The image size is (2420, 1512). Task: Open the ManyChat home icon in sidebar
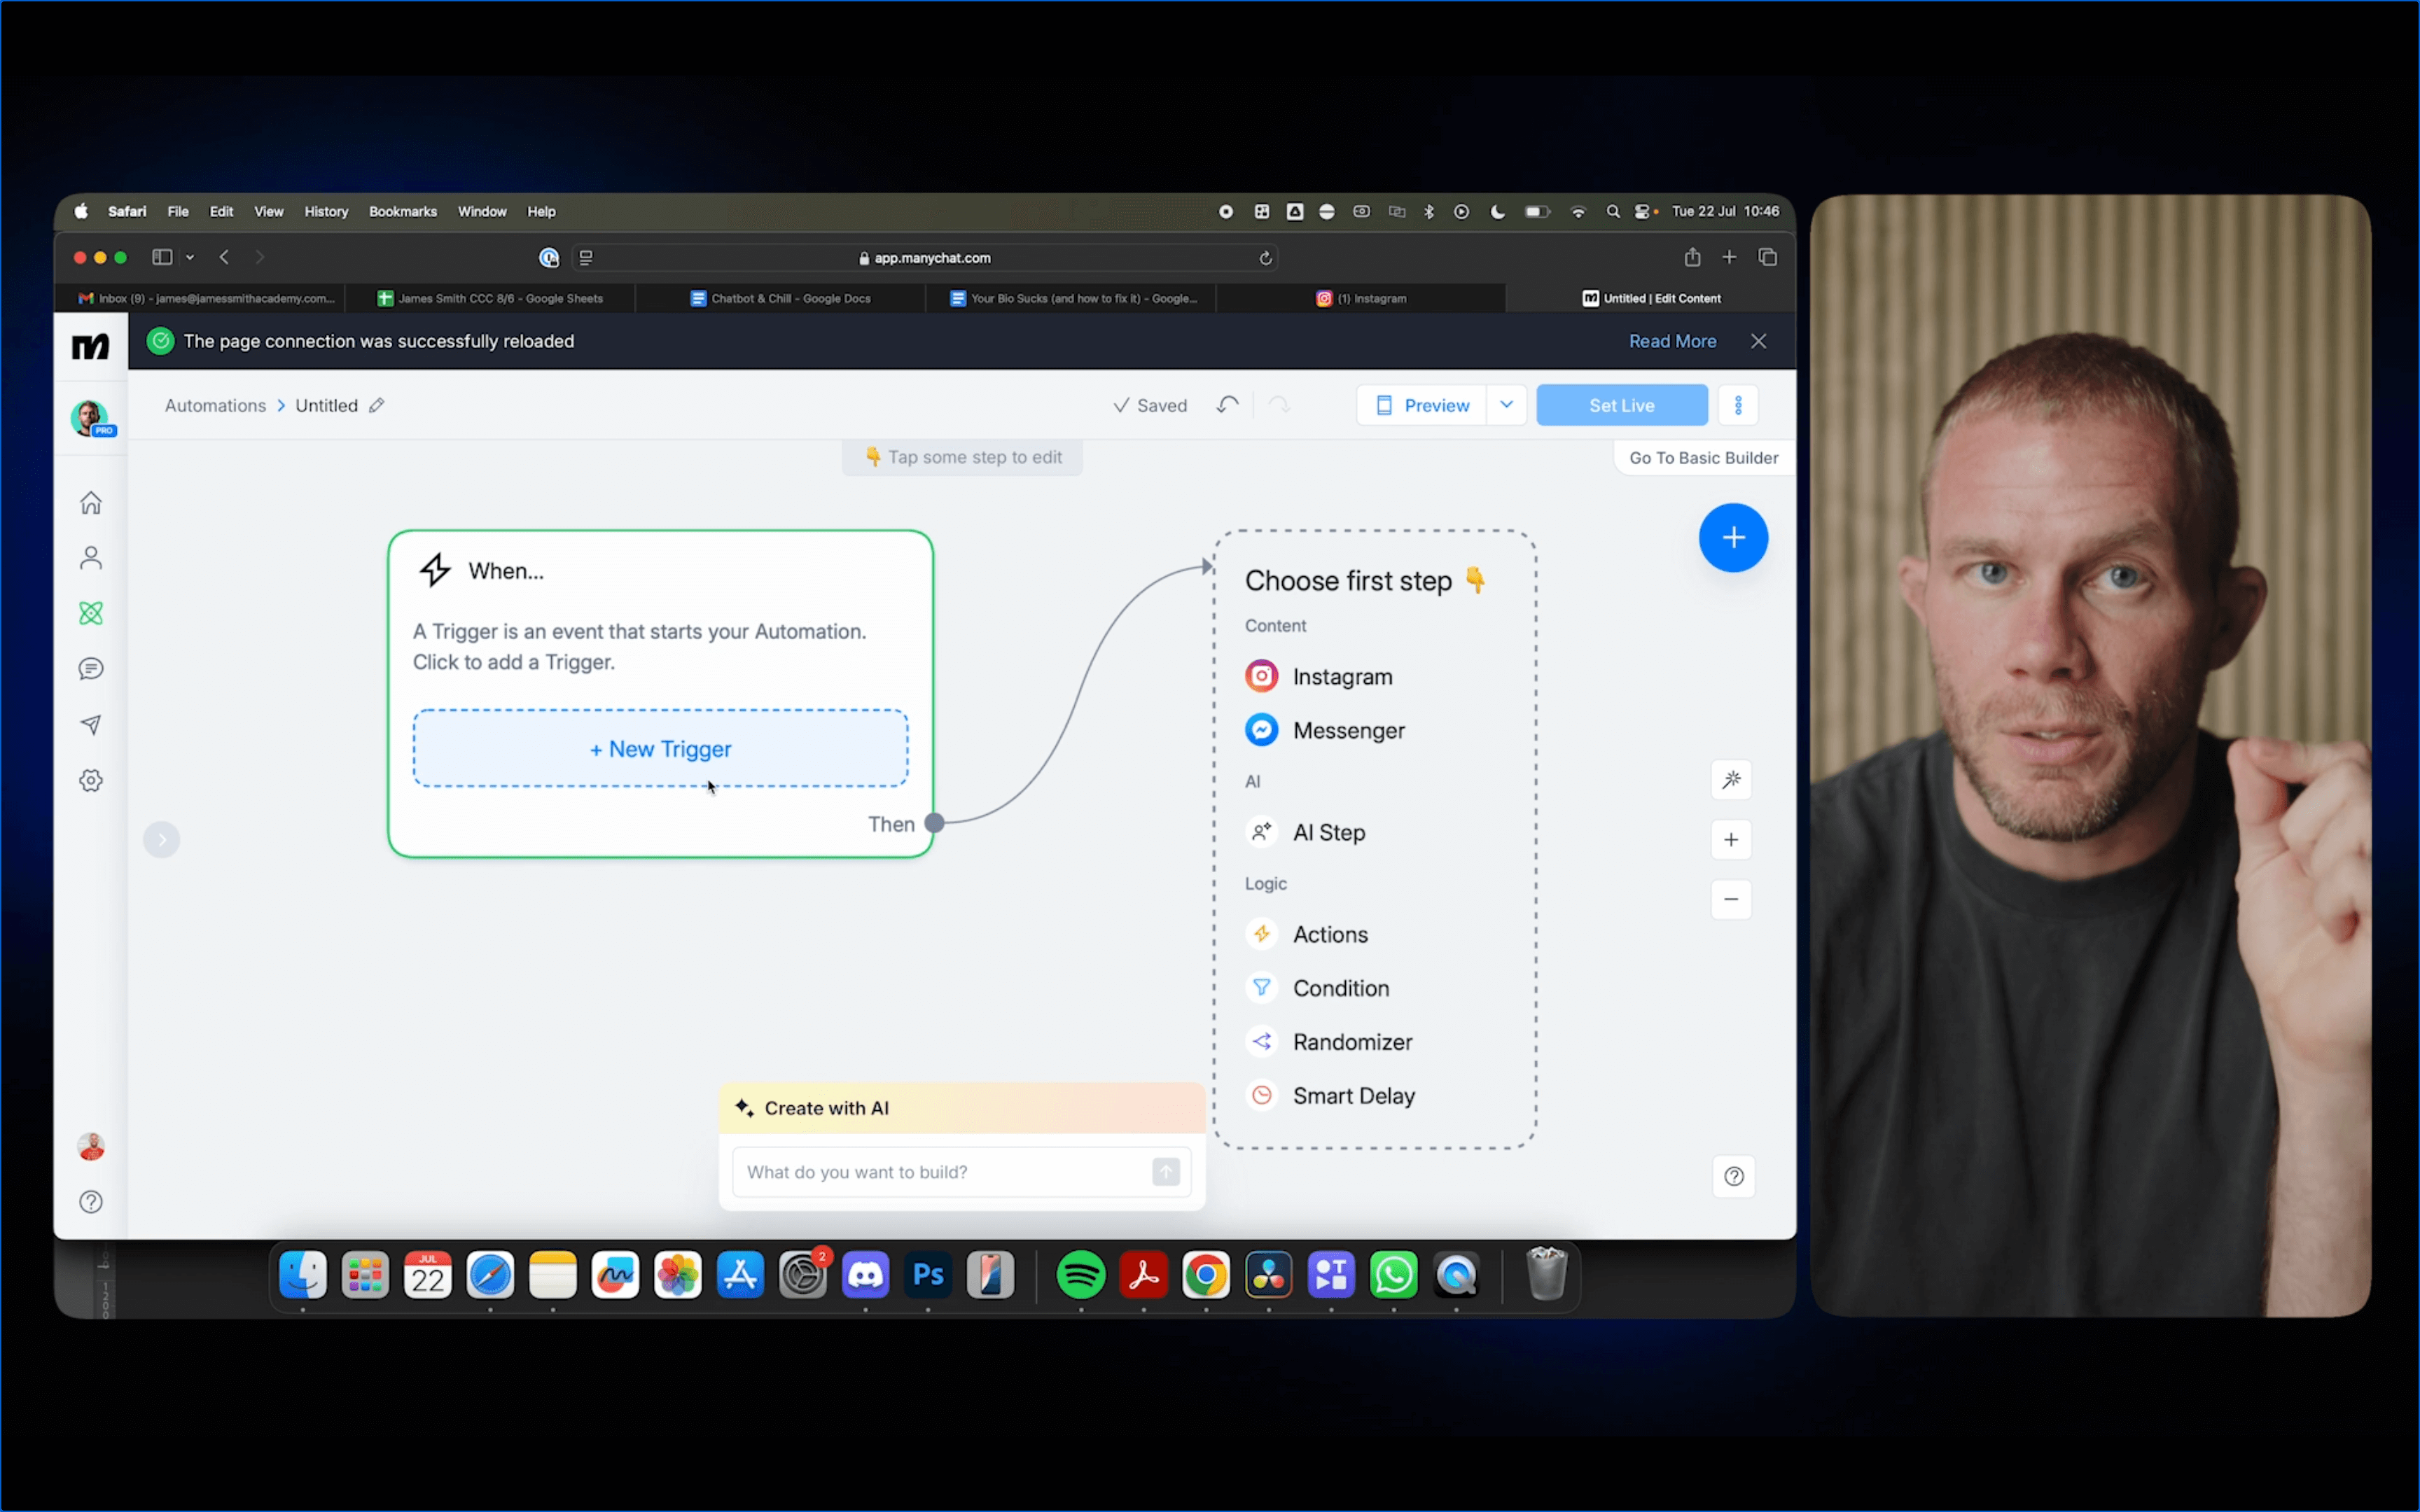(91, 502)
